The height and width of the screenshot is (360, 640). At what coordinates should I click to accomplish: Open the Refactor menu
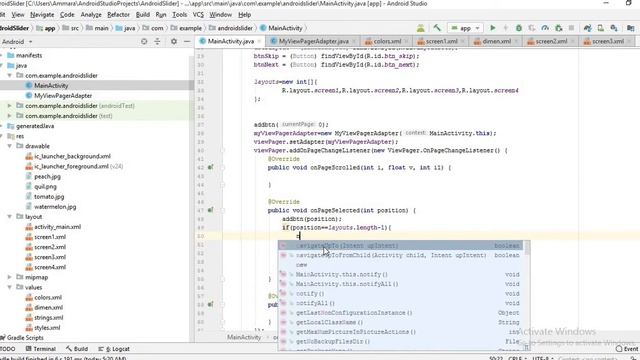pos(118,15)
